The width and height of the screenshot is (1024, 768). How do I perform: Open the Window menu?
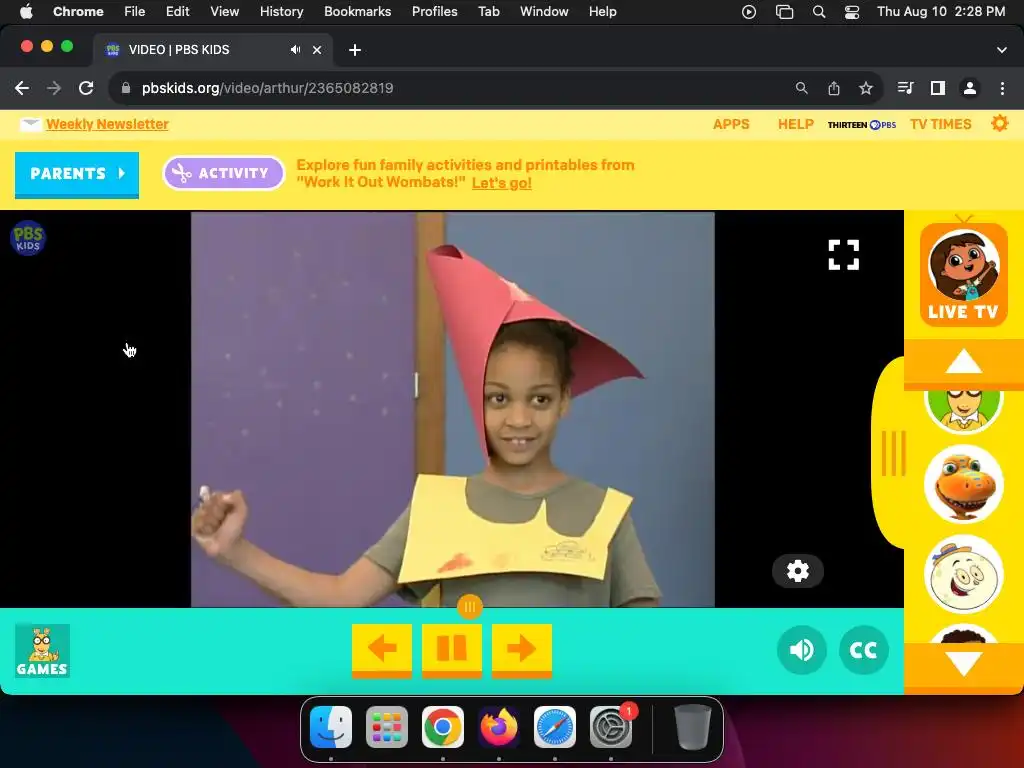point(544,11)
